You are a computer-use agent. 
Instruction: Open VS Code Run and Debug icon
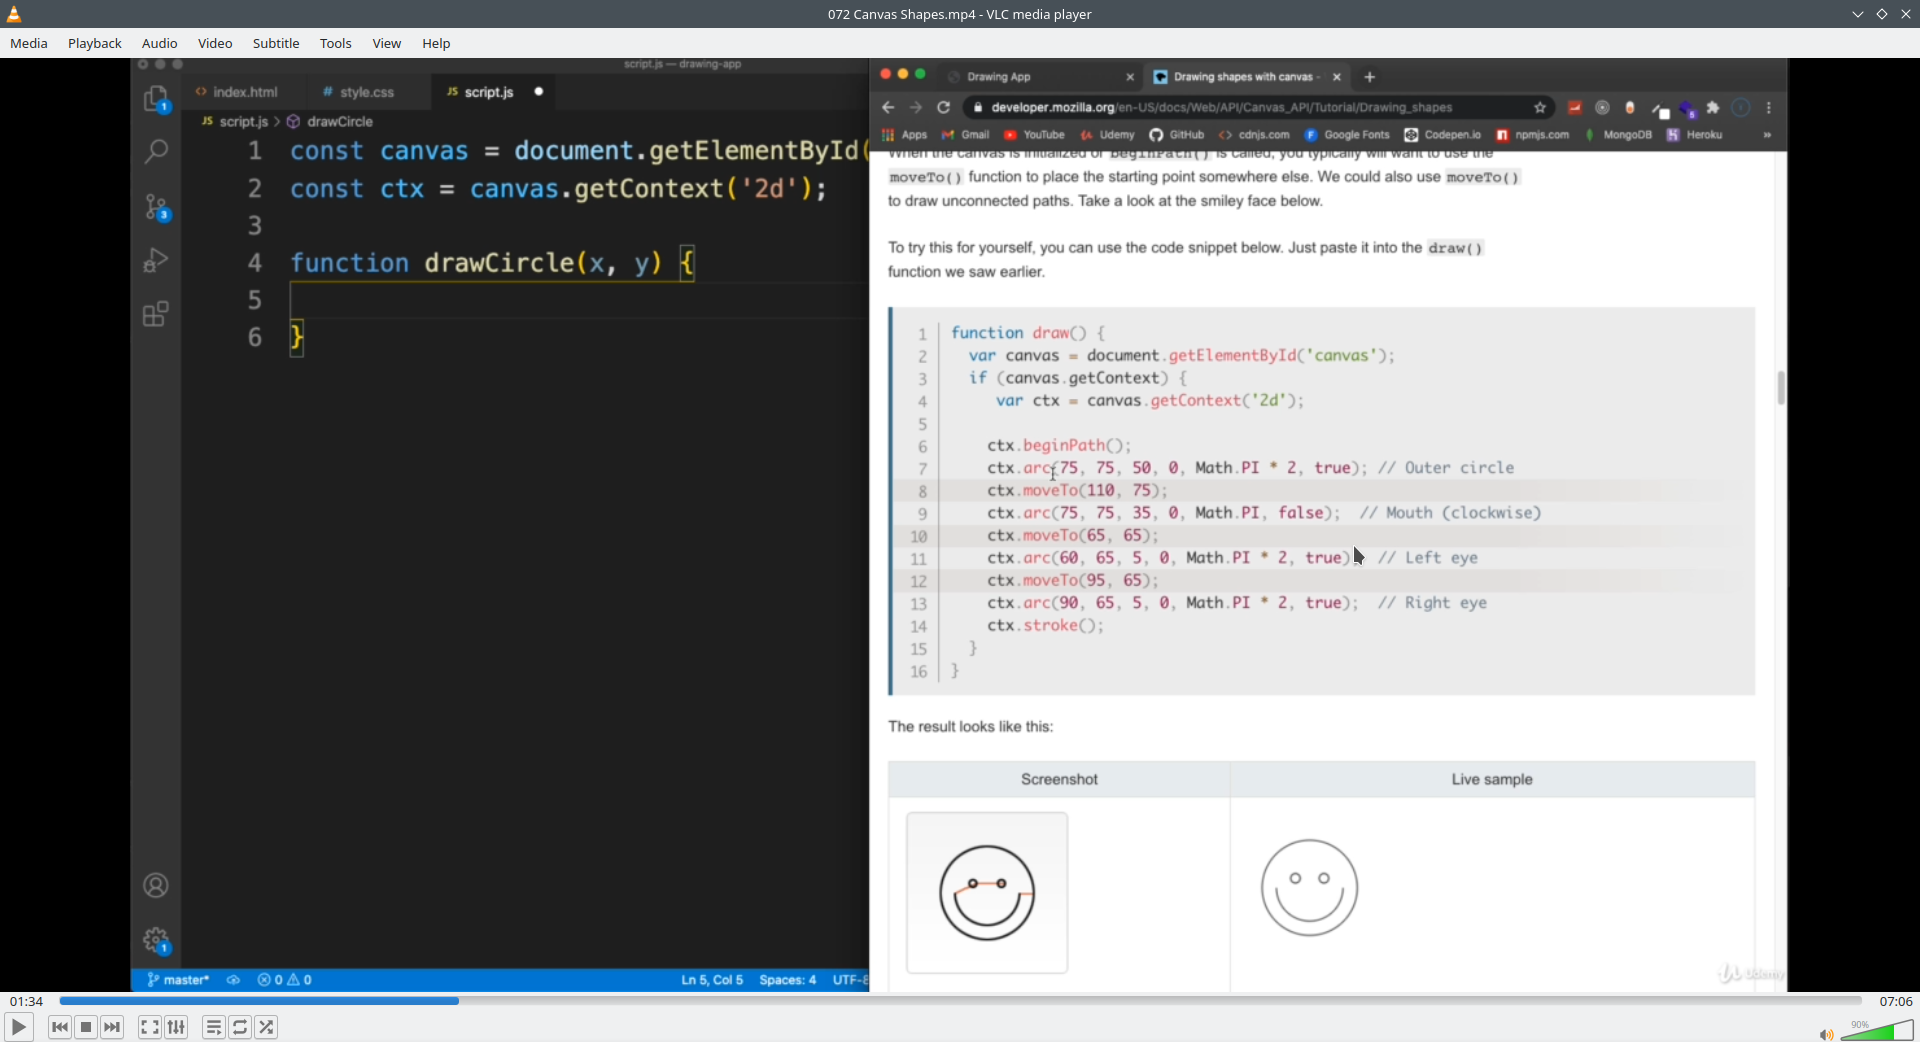156,260
